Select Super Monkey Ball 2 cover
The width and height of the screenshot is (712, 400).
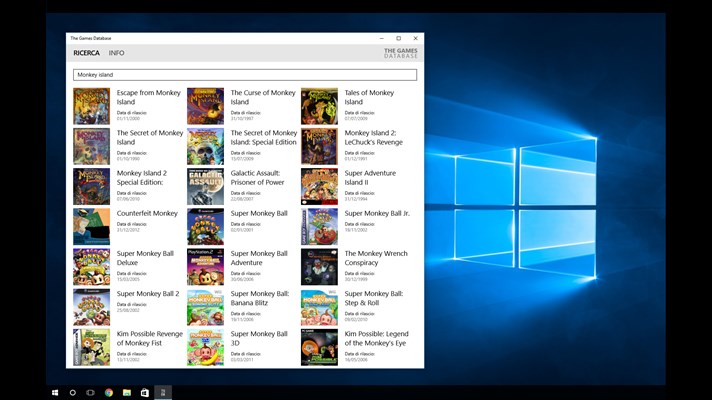(x=91, y=307)
